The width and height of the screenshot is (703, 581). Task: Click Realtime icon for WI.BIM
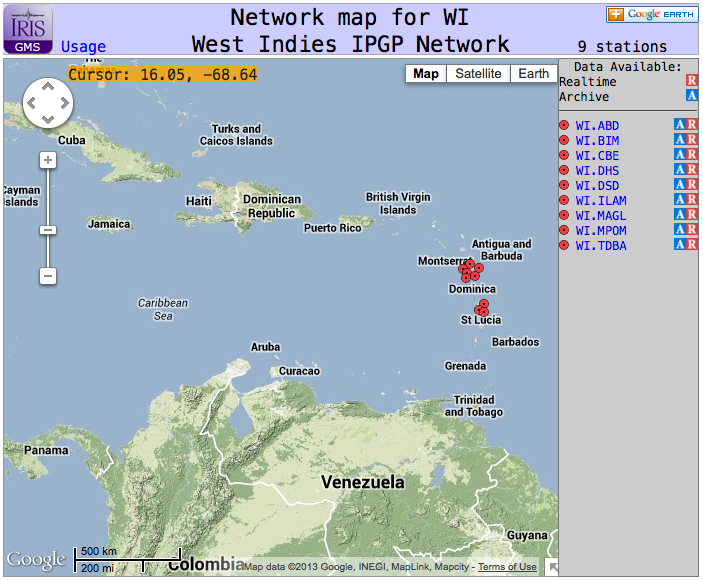(x=692, y=139)
